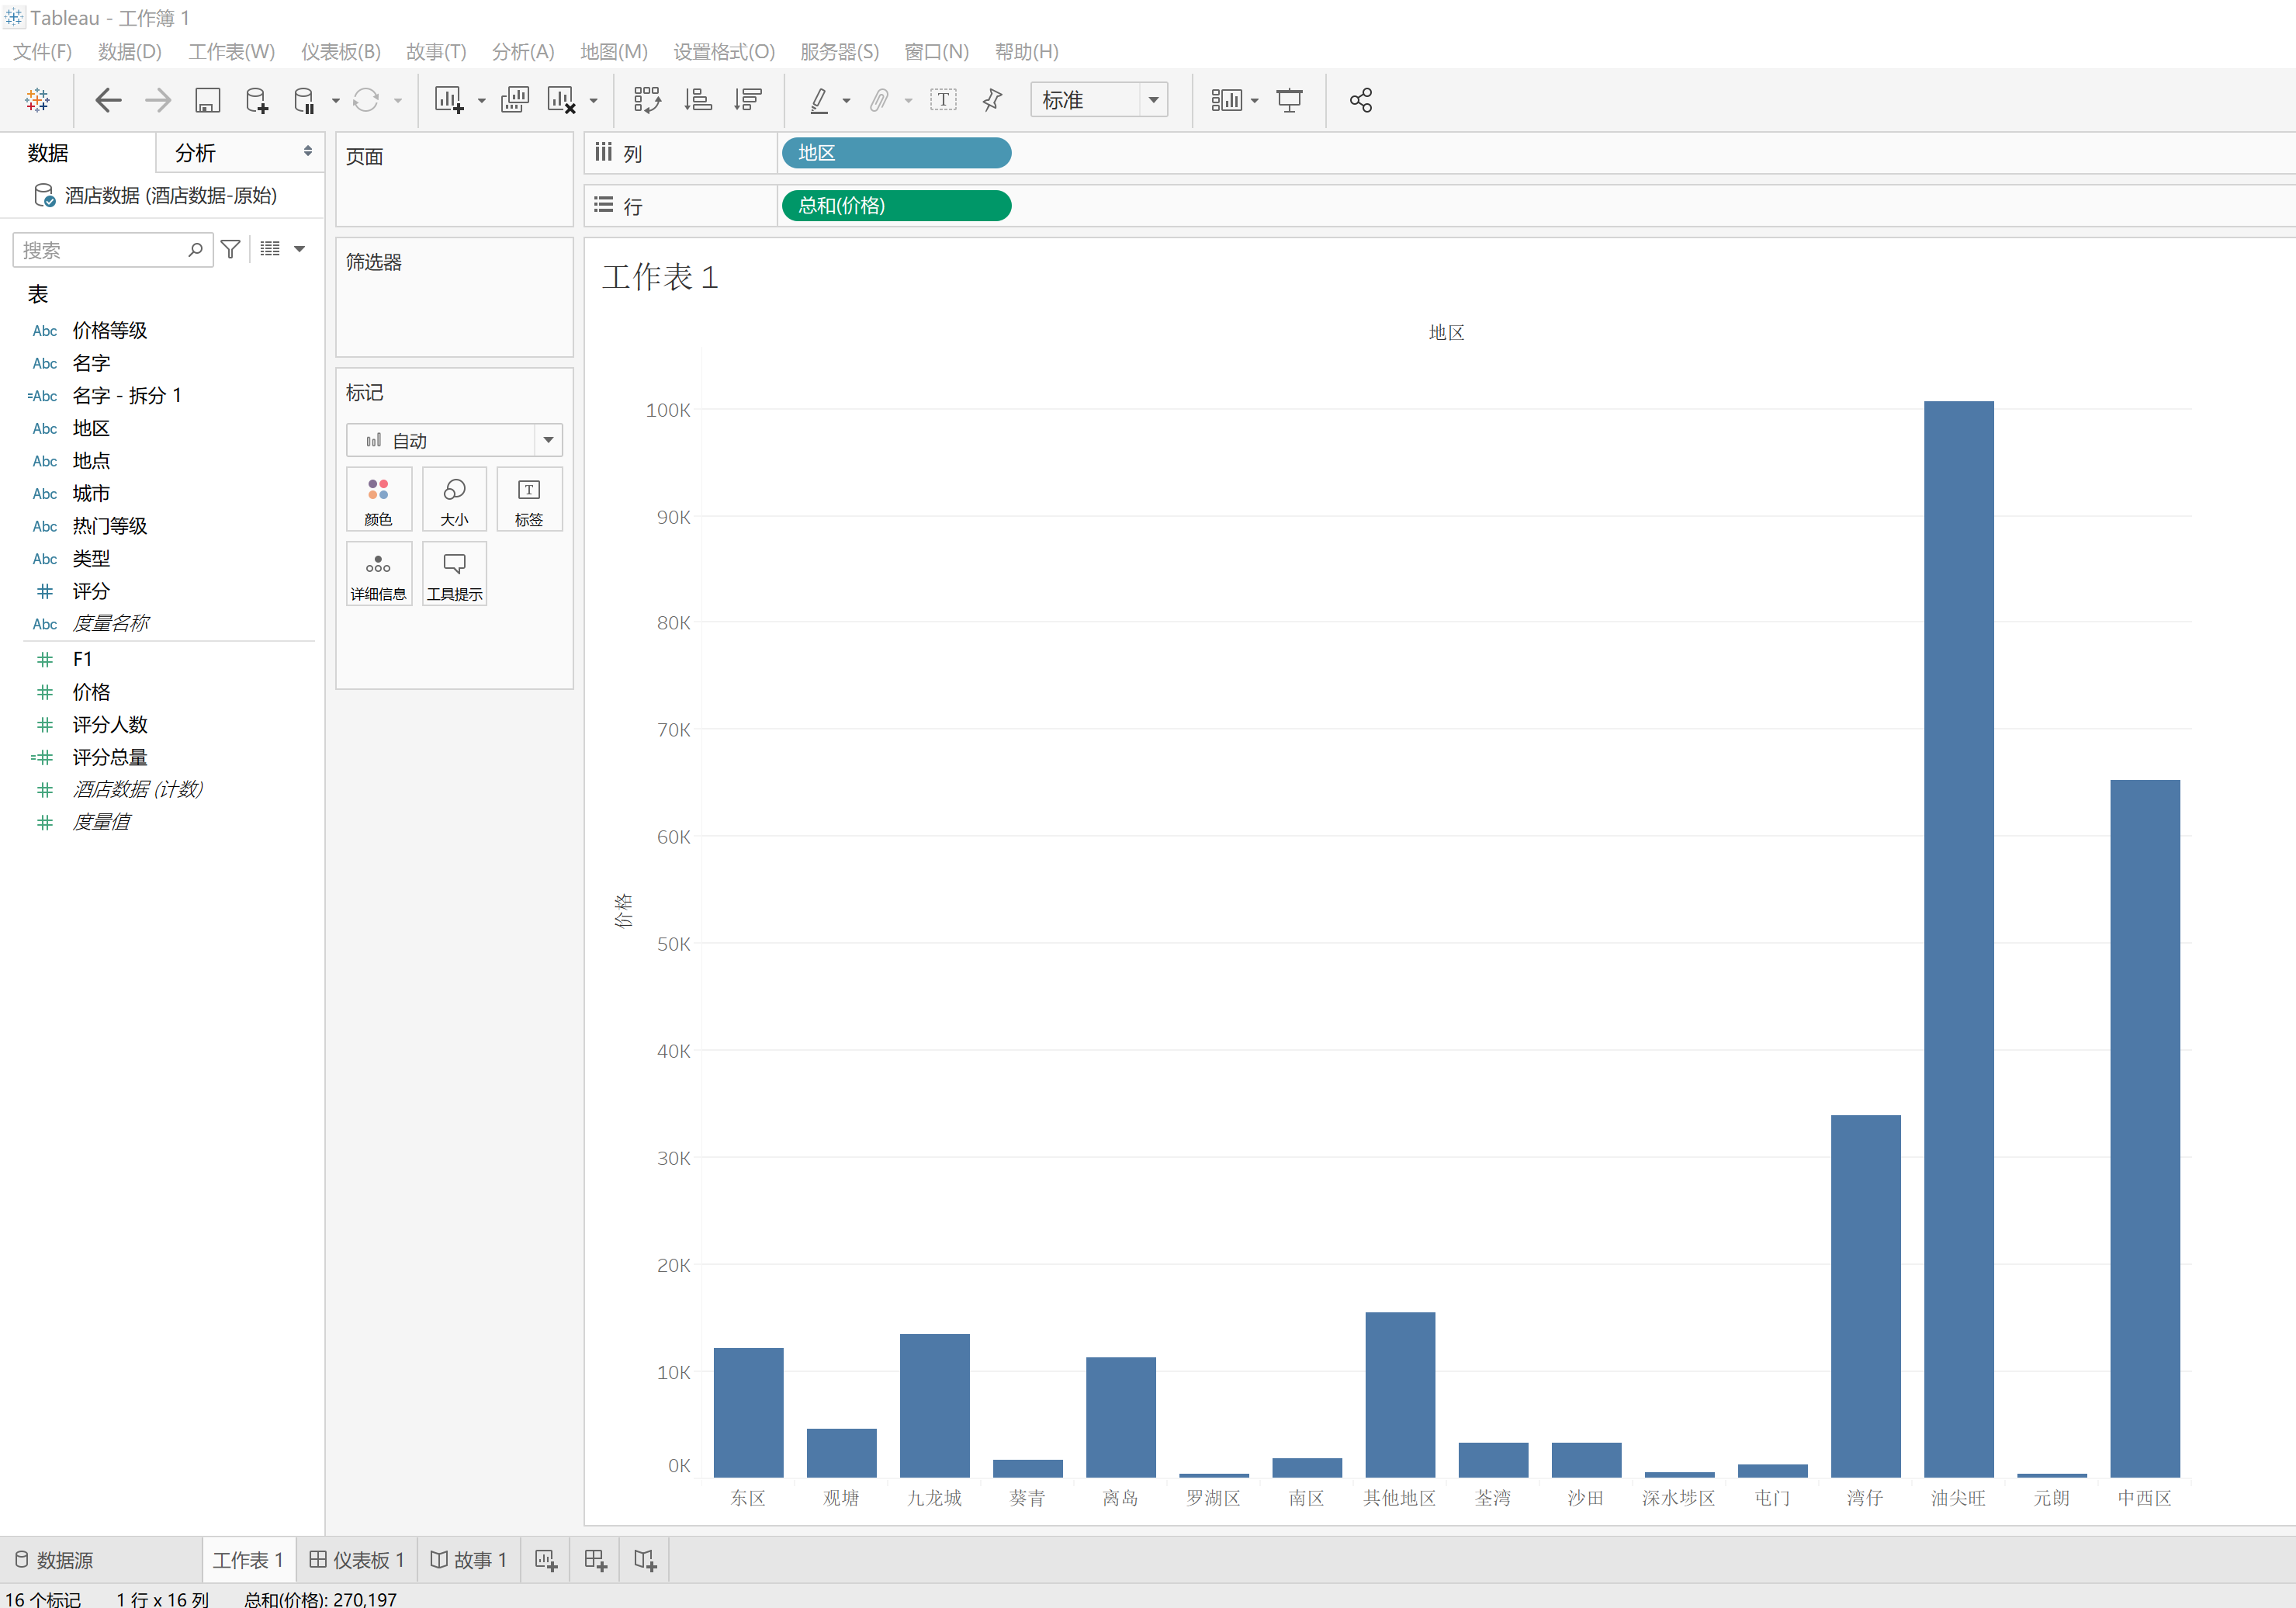Click the 油尖旺 bar in chart

click(1958, 939)
